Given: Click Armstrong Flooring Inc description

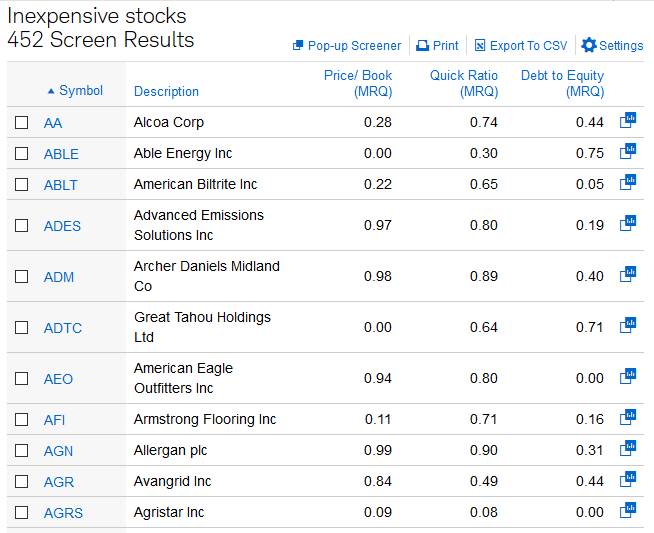Looking at the screenshot, I should pyautogui.click(x=205, y=419).
